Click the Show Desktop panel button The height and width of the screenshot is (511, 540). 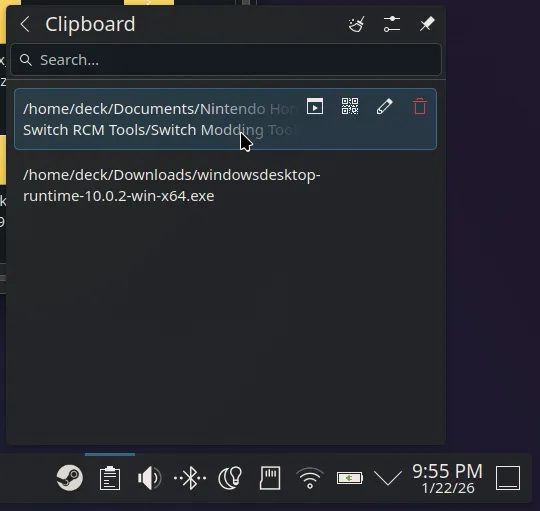(x=508, y=478)
